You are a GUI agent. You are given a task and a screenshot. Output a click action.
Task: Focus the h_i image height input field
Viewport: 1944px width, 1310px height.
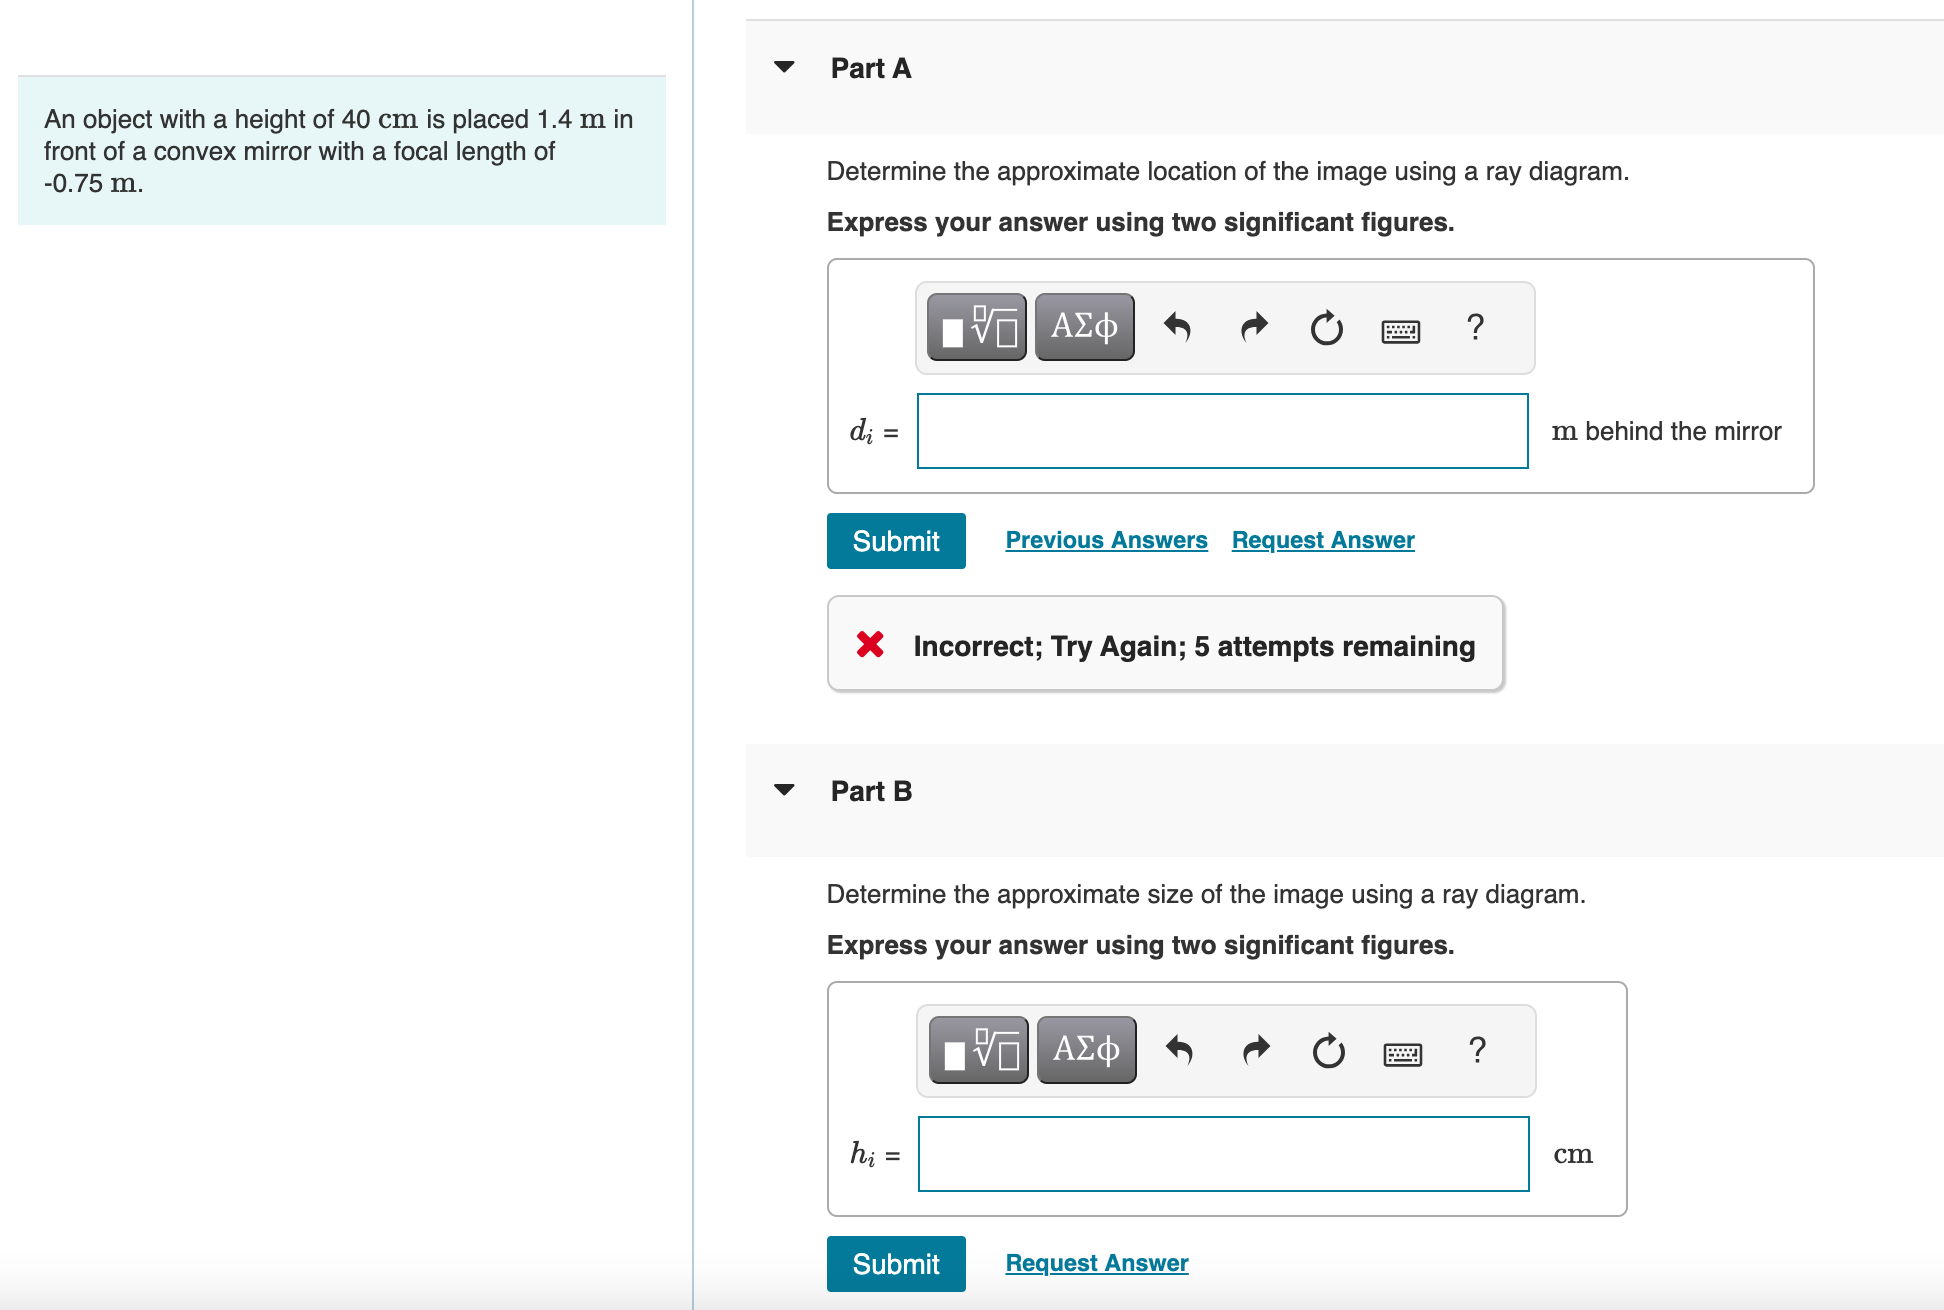[1224, 1154]
